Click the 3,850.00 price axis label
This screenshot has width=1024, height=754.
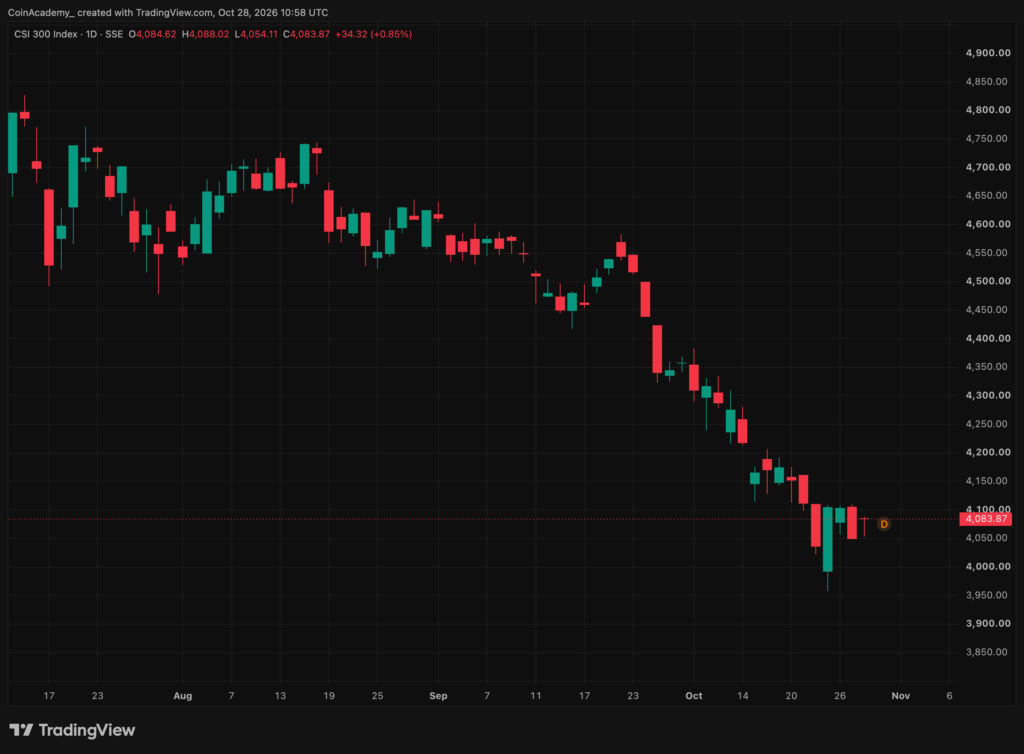[988, 652]
